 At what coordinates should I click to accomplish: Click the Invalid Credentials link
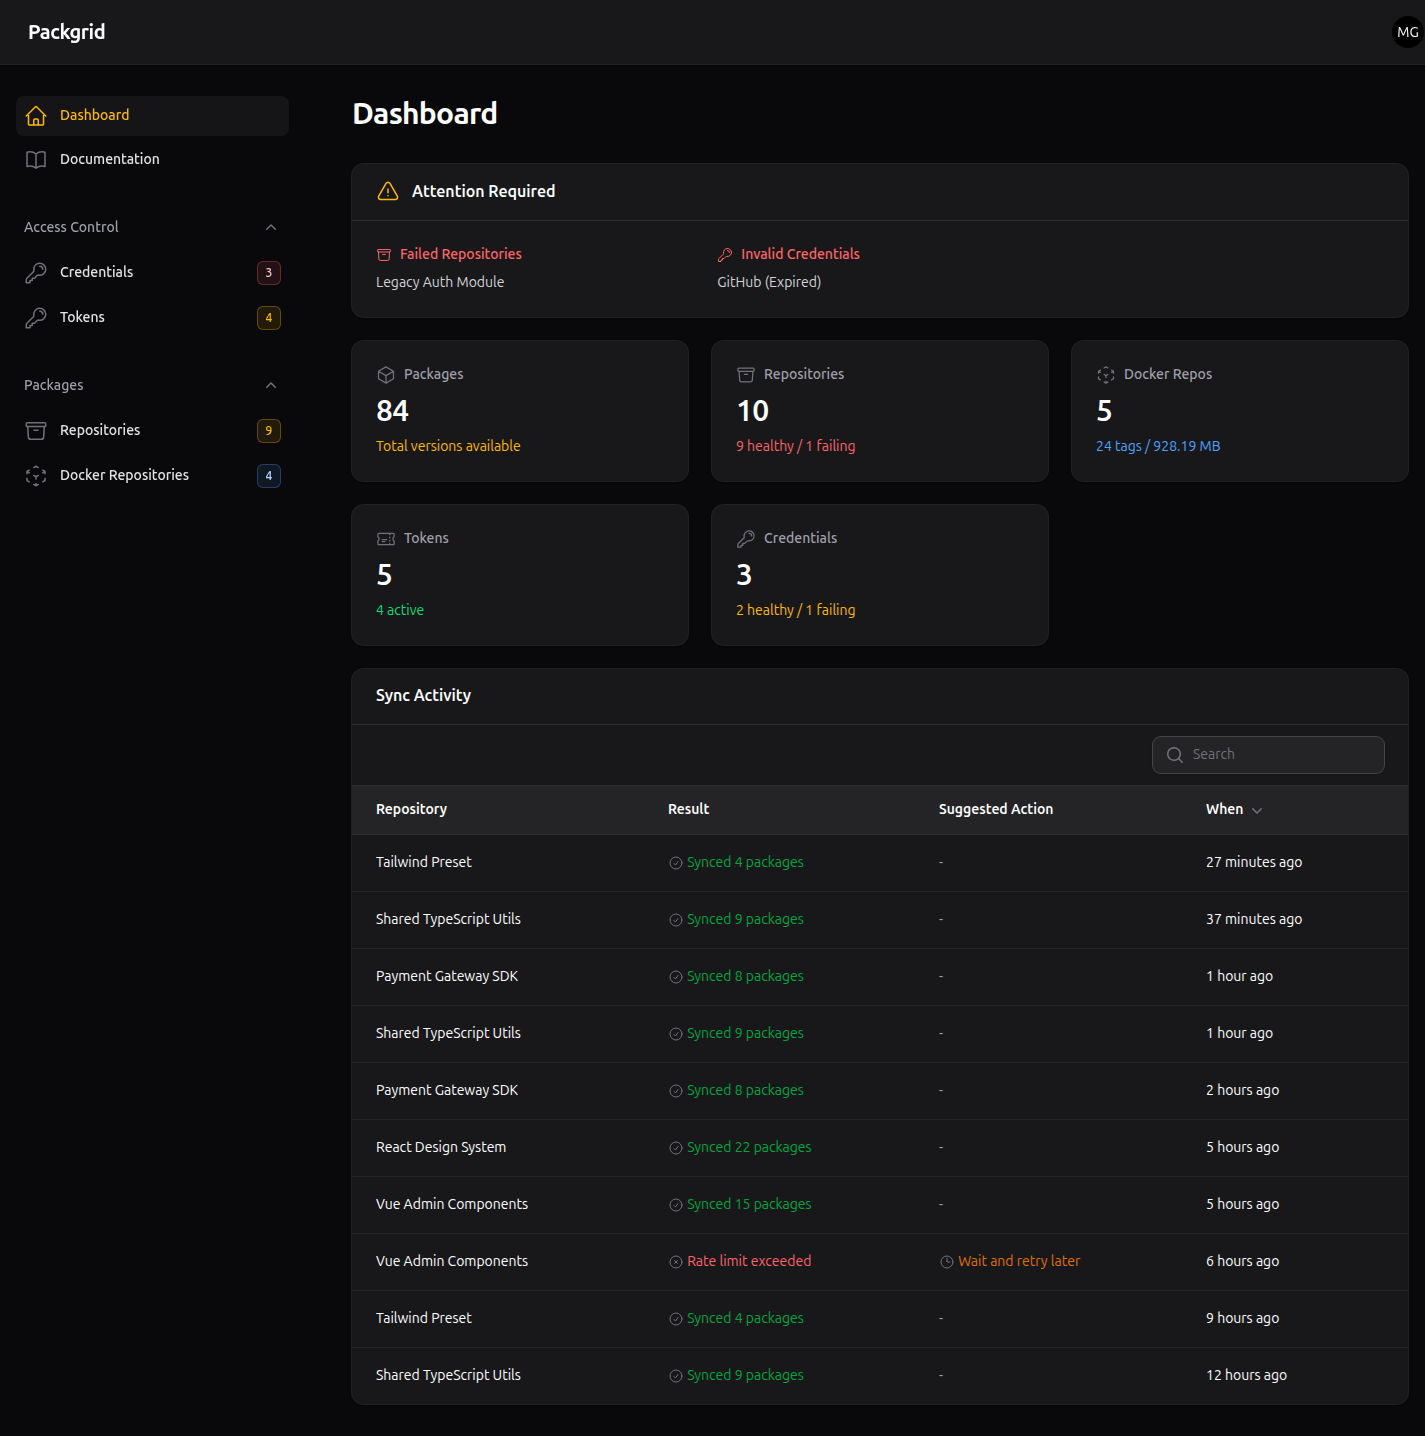[x=800, y=254]
